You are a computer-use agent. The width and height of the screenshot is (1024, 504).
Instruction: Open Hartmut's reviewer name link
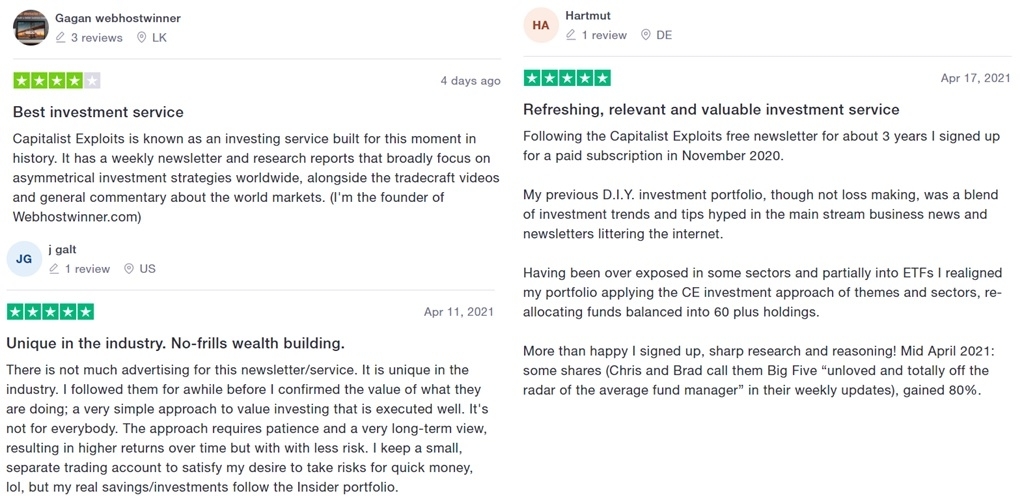pos(588,16)
